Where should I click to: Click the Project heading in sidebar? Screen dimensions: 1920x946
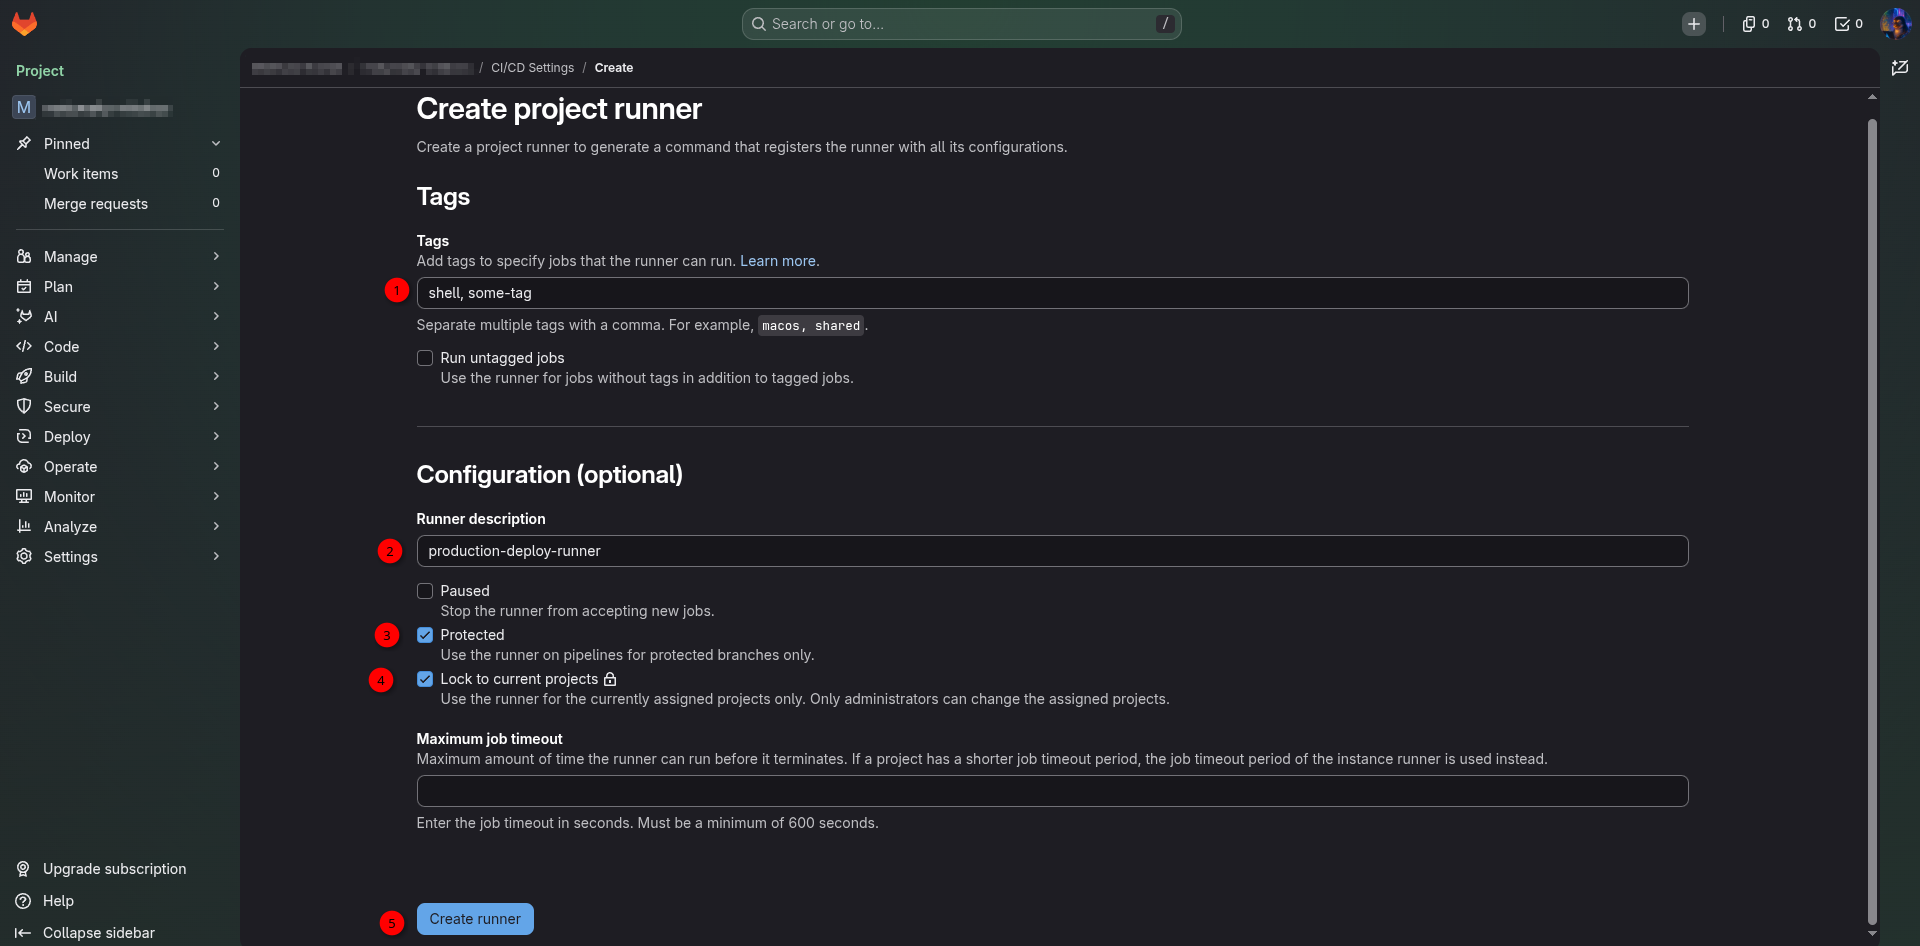click(40, 71)
